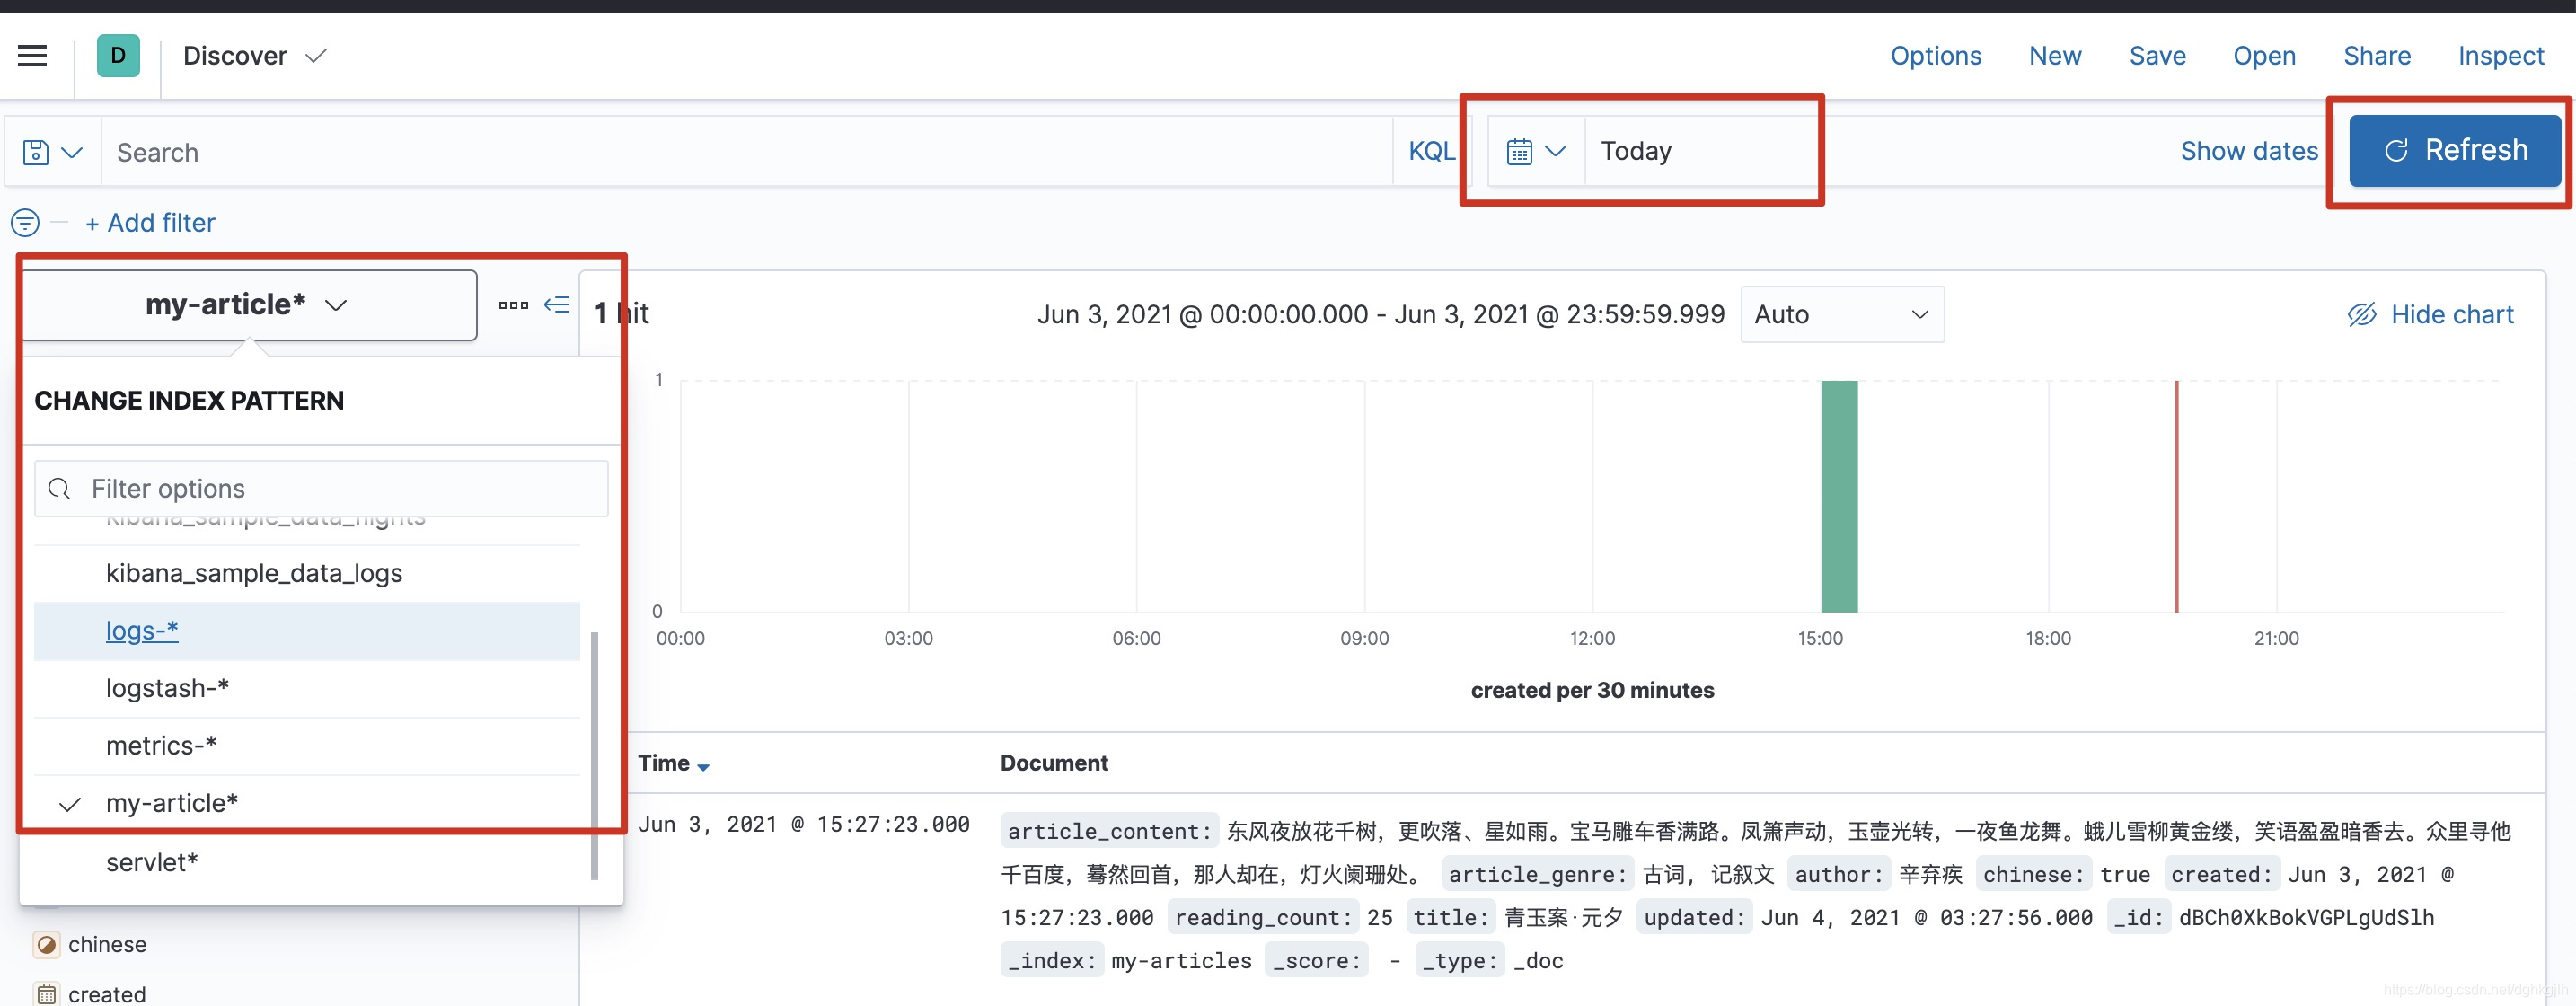The image size is (2576, 1006).
Task: Focus the Search query input
Action: coord(746,152)
